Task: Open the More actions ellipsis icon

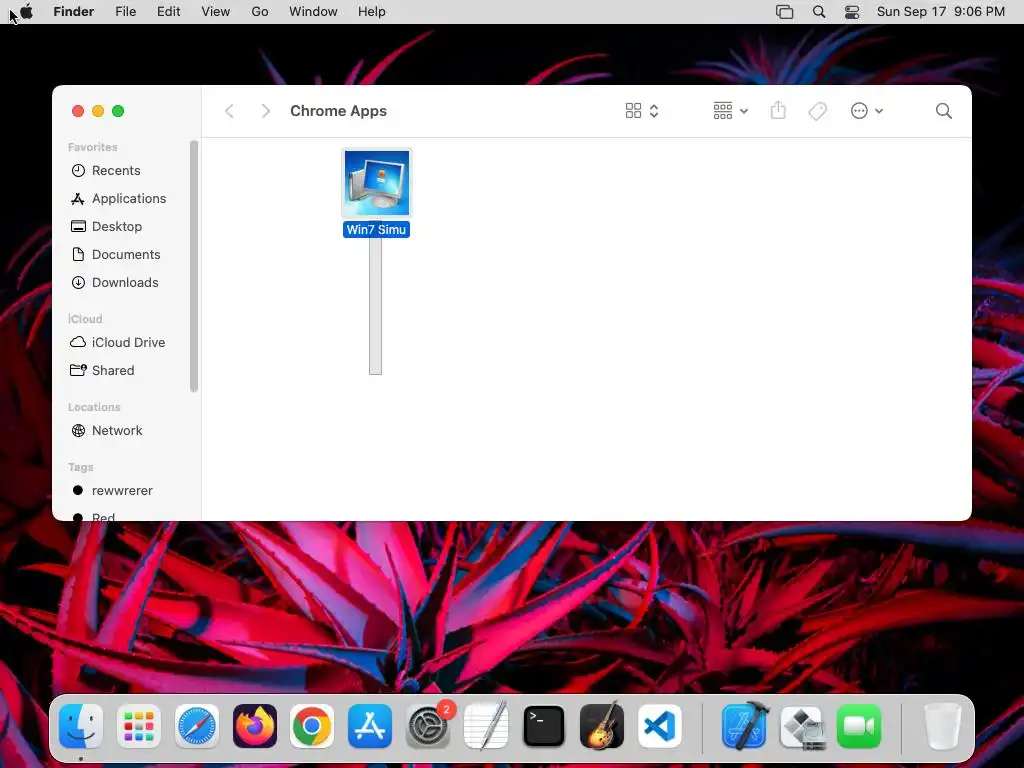Action: click(859, 111)
